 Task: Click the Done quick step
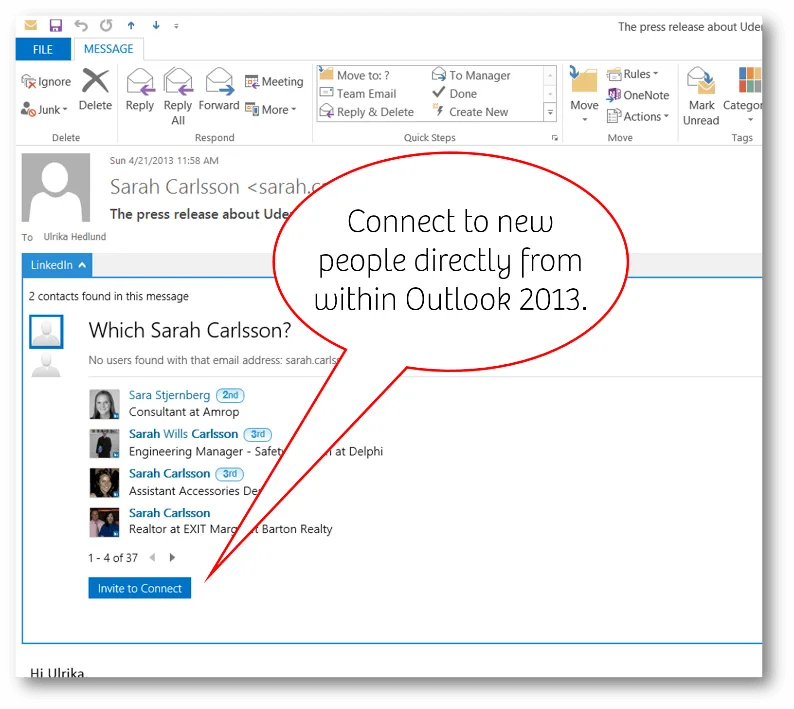[x=454, y=94]
